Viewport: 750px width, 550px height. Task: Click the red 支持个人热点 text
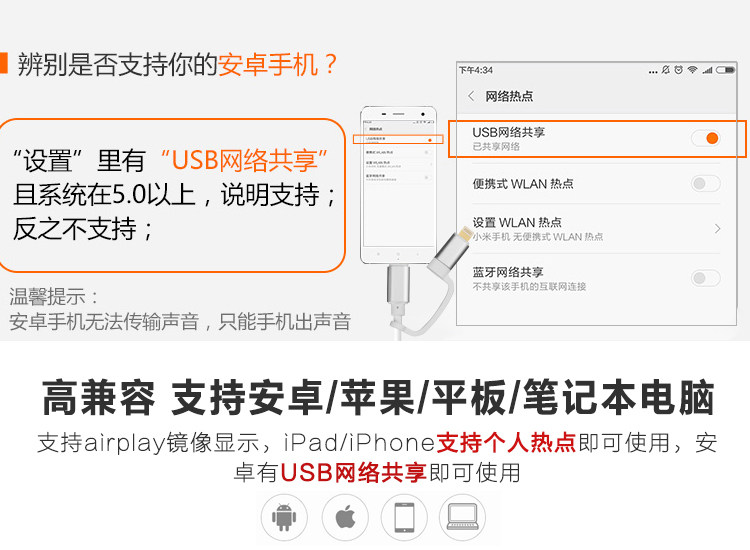click(506, 442)
